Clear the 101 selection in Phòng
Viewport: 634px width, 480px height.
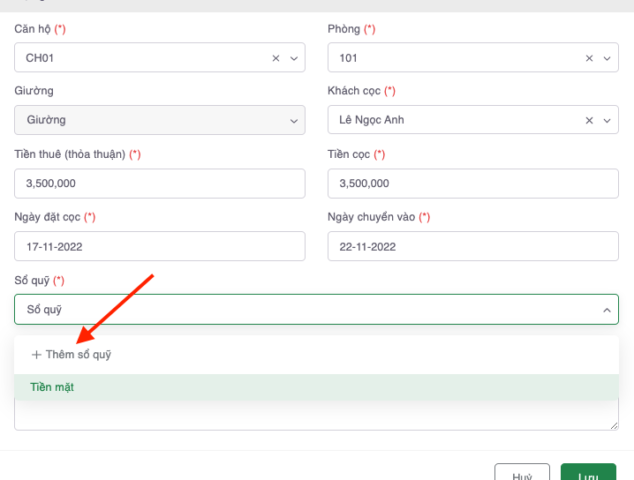point(589,58)
